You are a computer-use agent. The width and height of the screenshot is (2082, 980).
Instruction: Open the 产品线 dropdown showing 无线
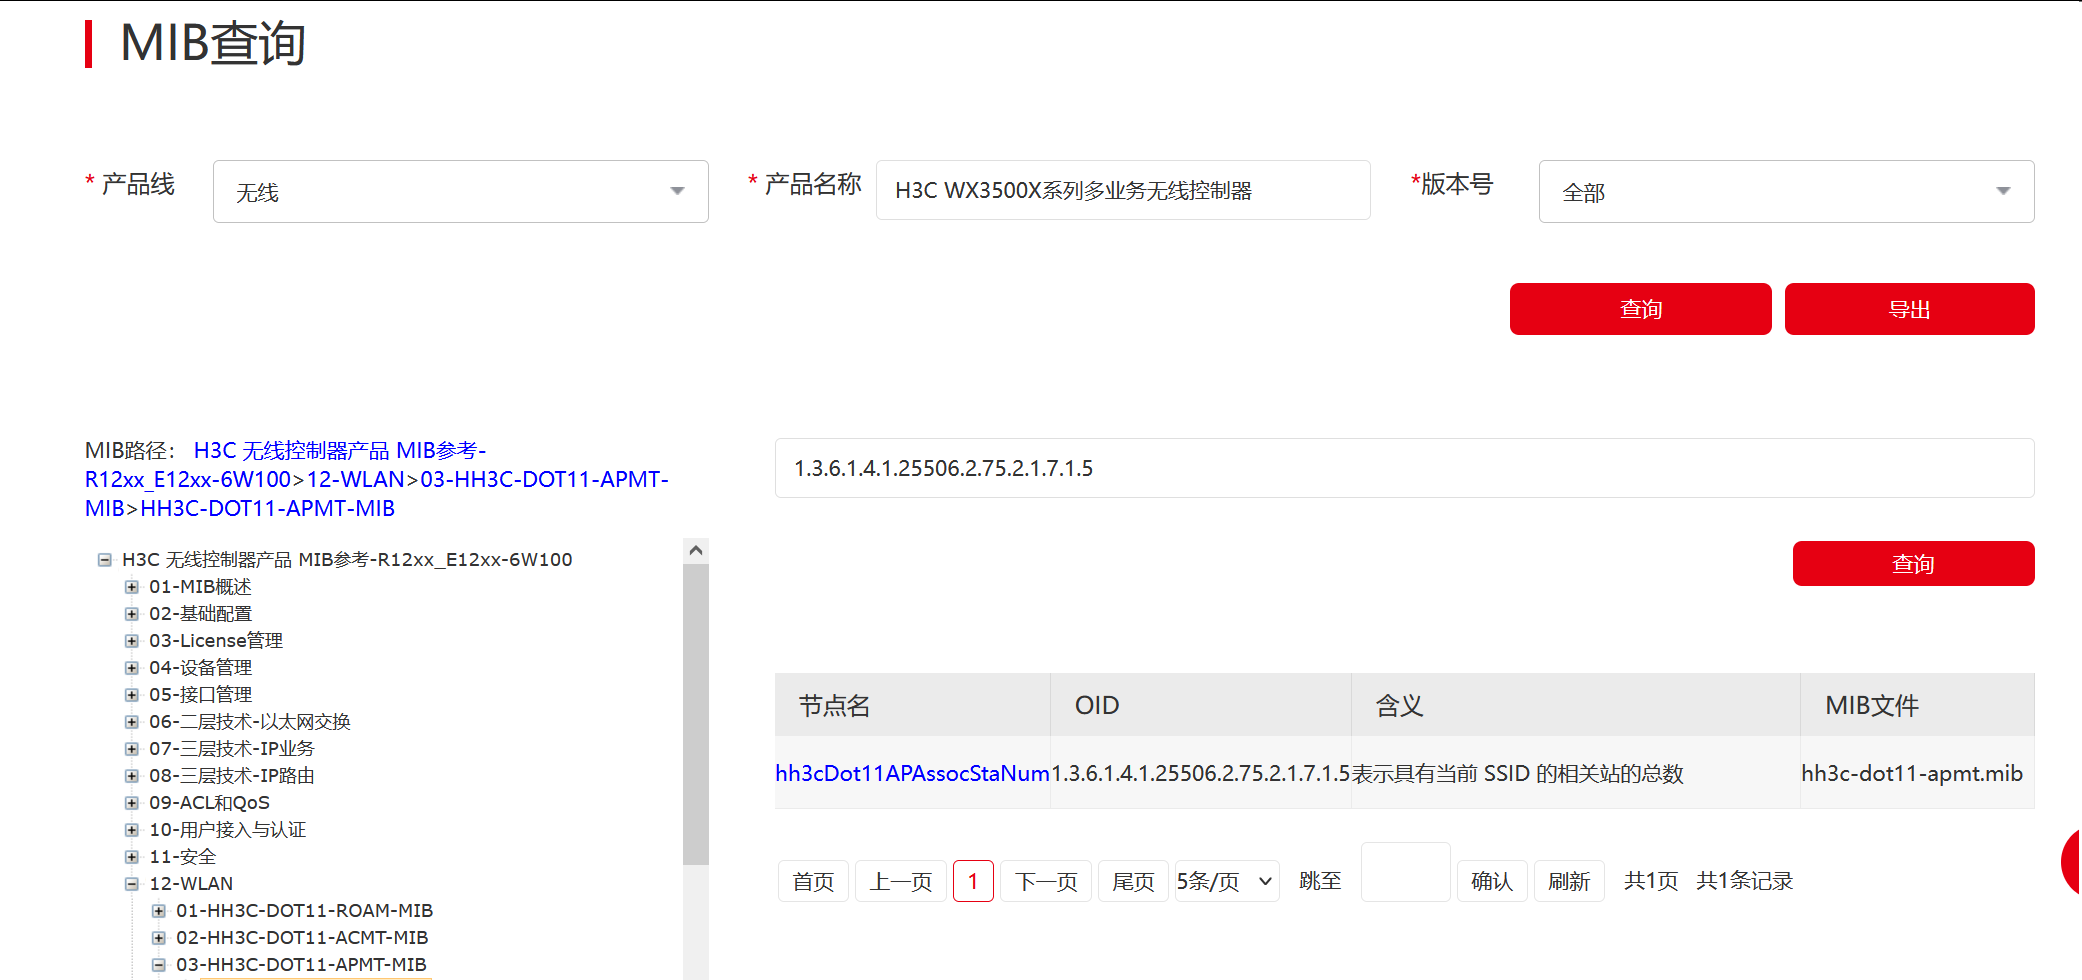(460, 191)
